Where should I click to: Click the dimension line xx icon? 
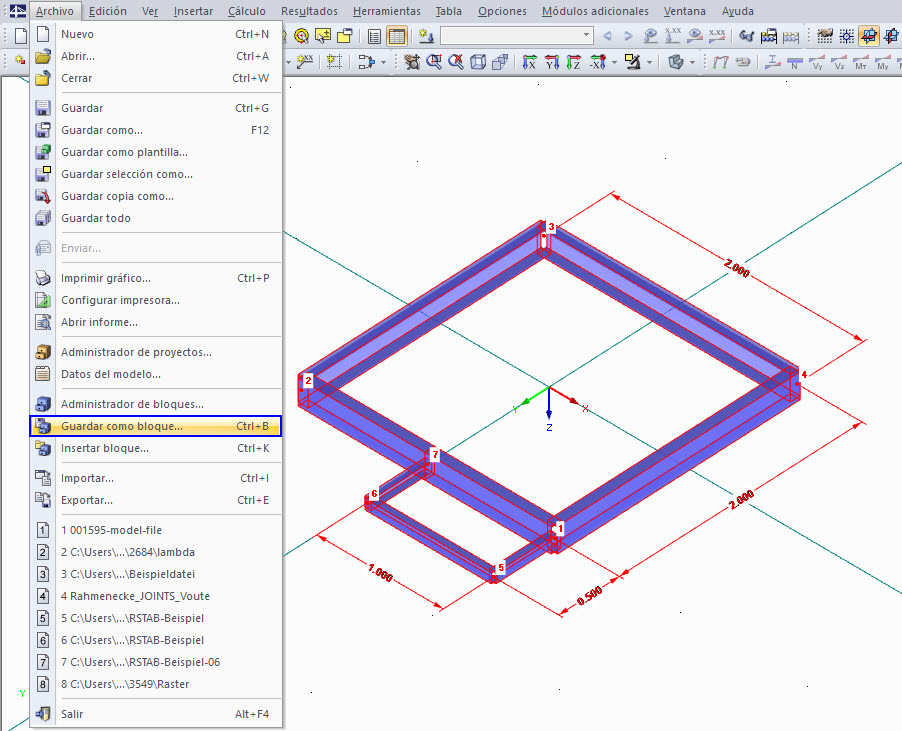click(x=304, y=62)
